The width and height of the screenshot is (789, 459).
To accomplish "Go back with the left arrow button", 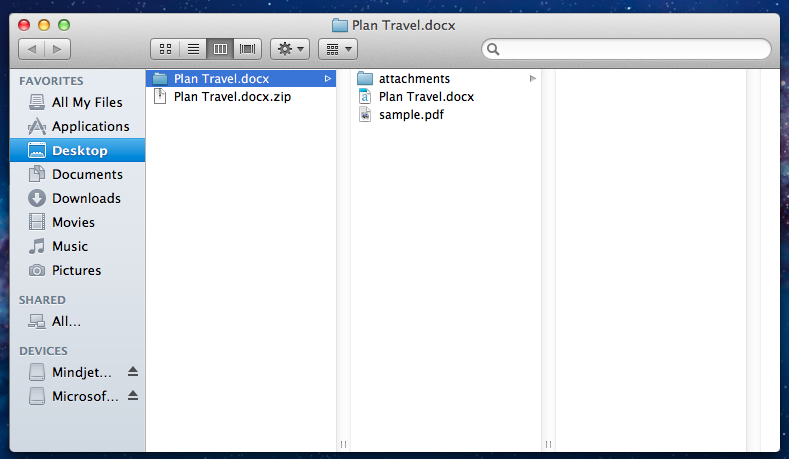I will pos(32,49).
